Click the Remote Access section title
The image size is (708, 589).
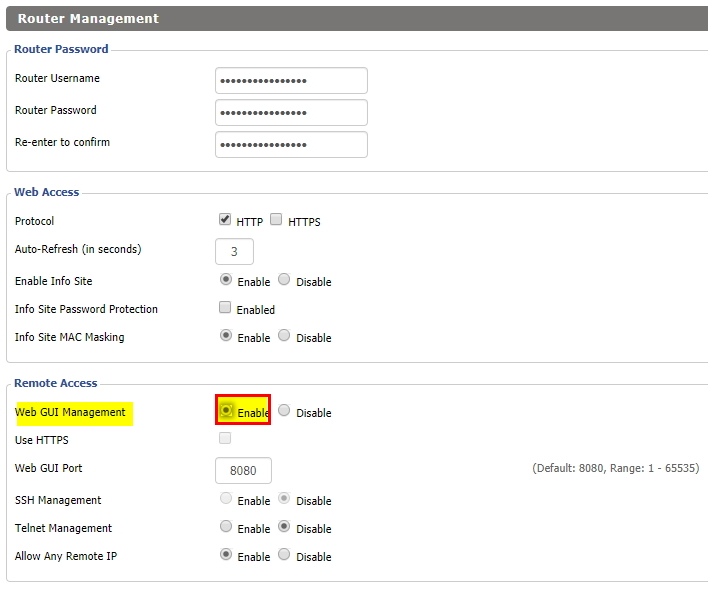point(56,383)
